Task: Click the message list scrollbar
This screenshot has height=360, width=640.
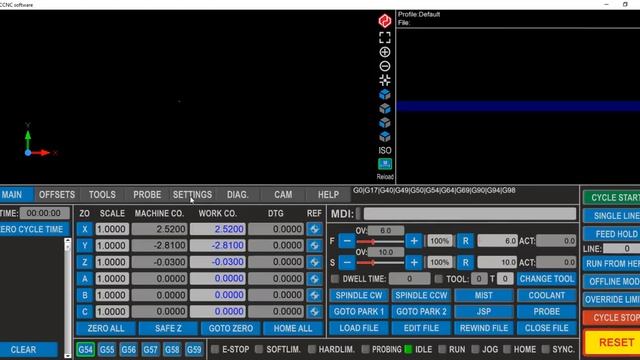Action: tap(67, 298)
